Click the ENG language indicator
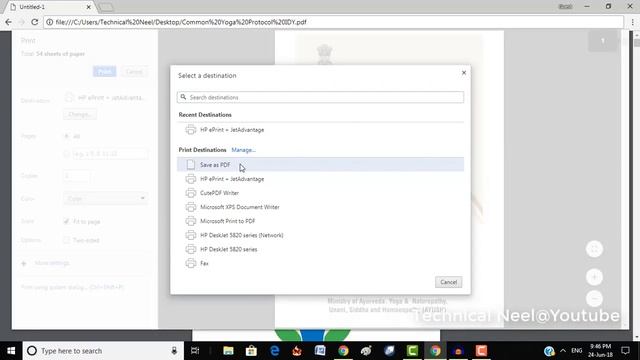Viewport: 640px width, 360px height. click(577, 351)
